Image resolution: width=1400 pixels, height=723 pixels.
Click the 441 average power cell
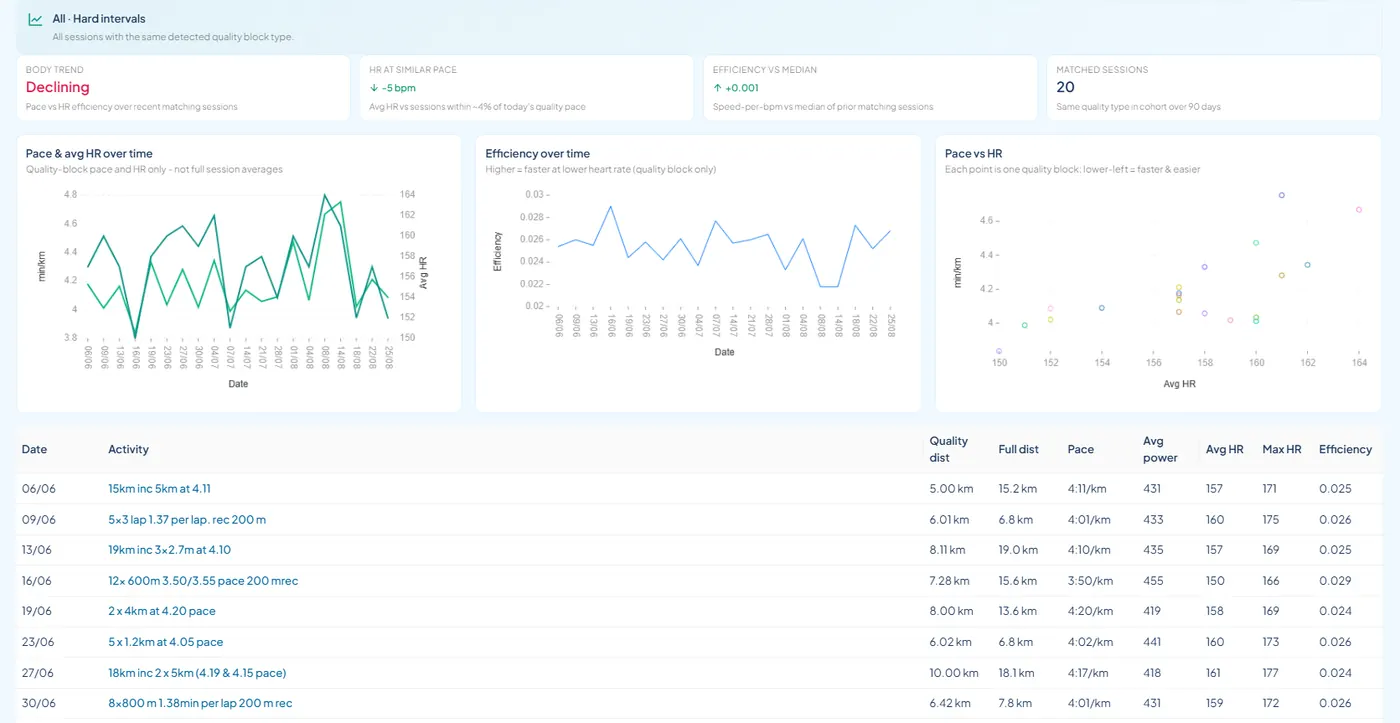tap(1153, 642)
